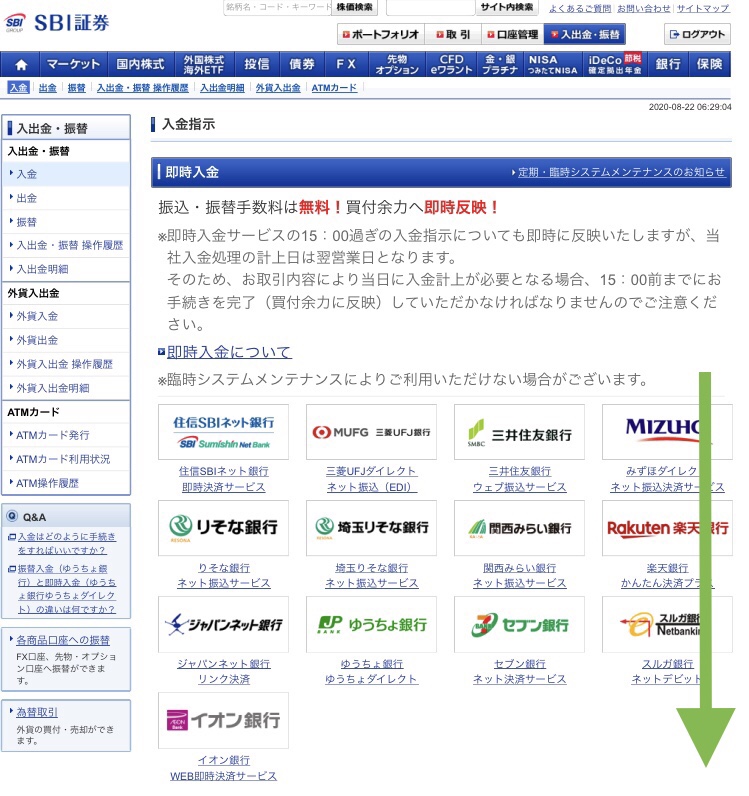Focus the 銘柄名・コード search field
749x796 pixels.
[277, 7]
